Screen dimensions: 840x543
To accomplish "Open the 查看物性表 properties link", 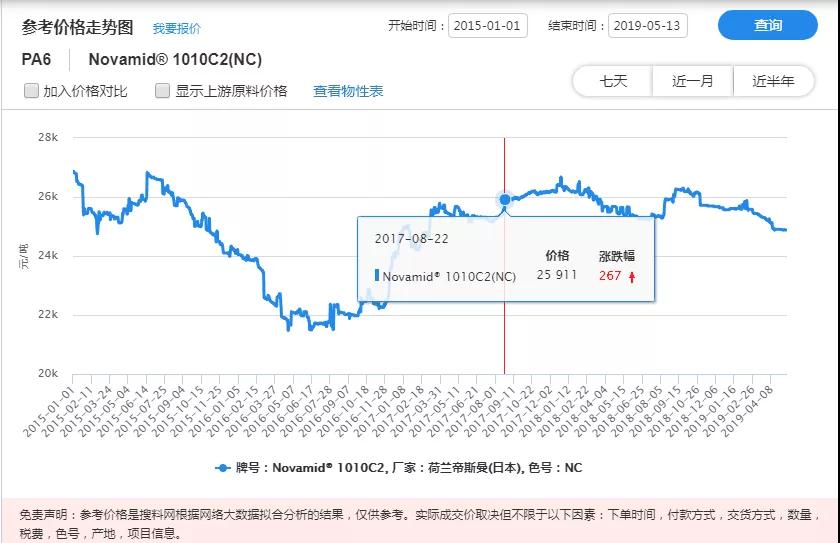I will [x=348, y=91].
